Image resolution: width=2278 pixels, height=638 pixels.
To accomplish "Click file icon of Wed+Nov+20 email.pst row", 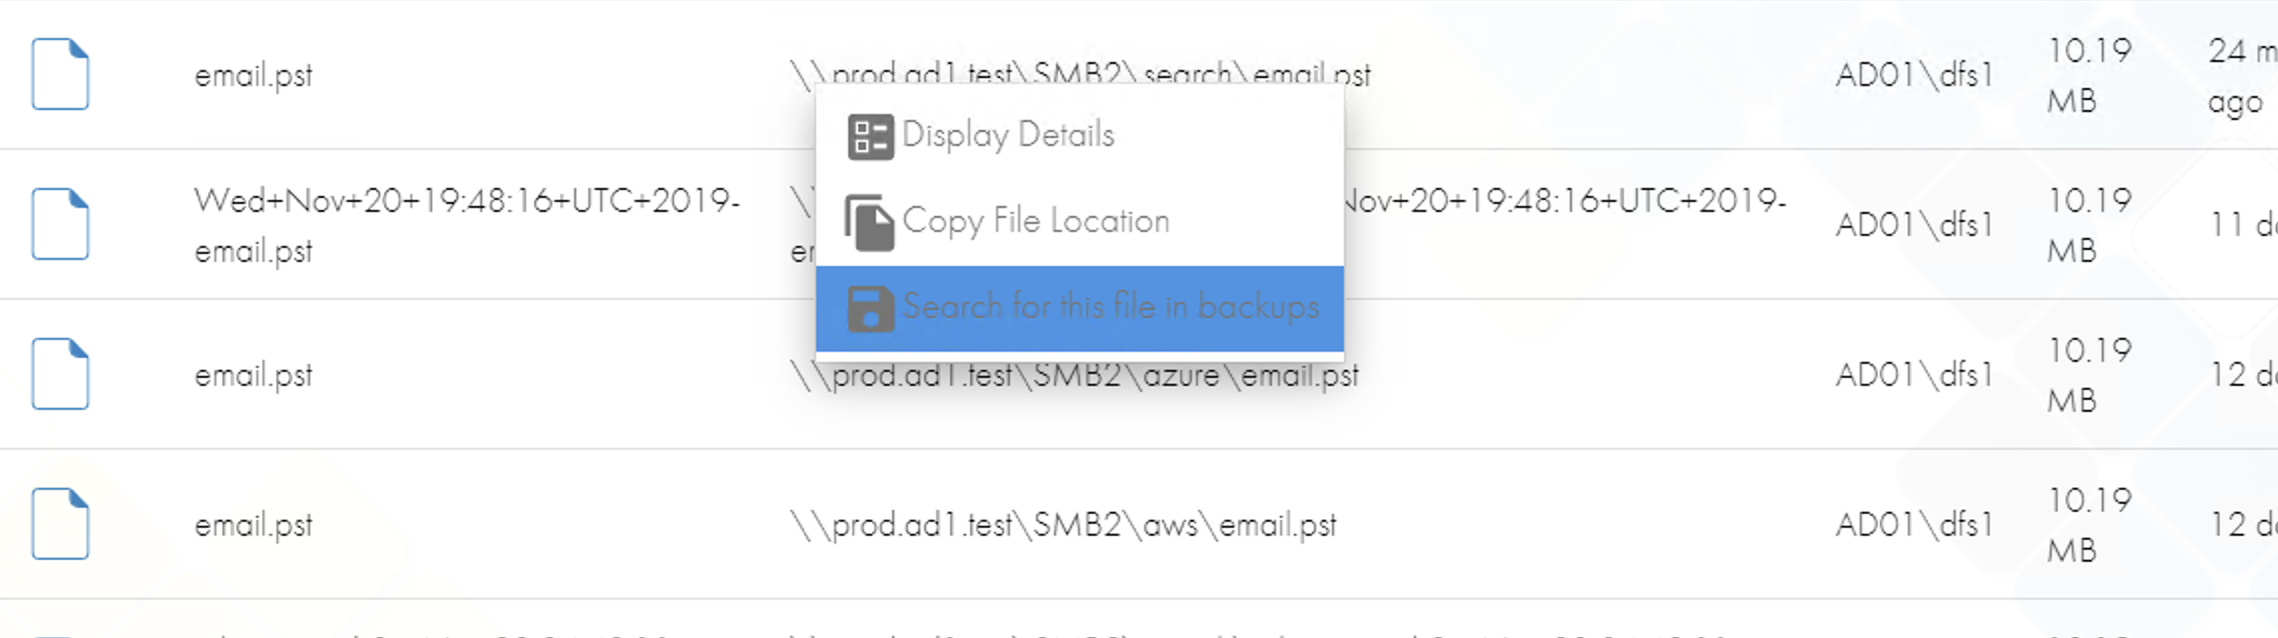I will [x=60, y=224].
